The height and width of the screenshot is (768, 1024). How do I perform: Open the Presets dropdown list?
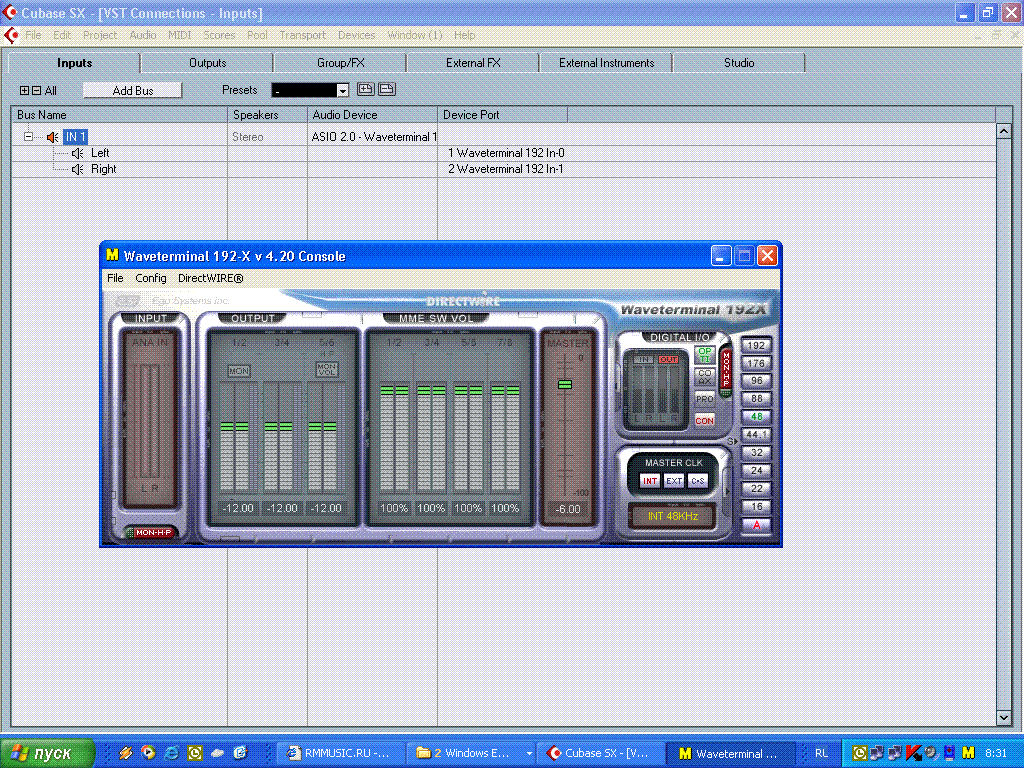click(x=342, y=91)
